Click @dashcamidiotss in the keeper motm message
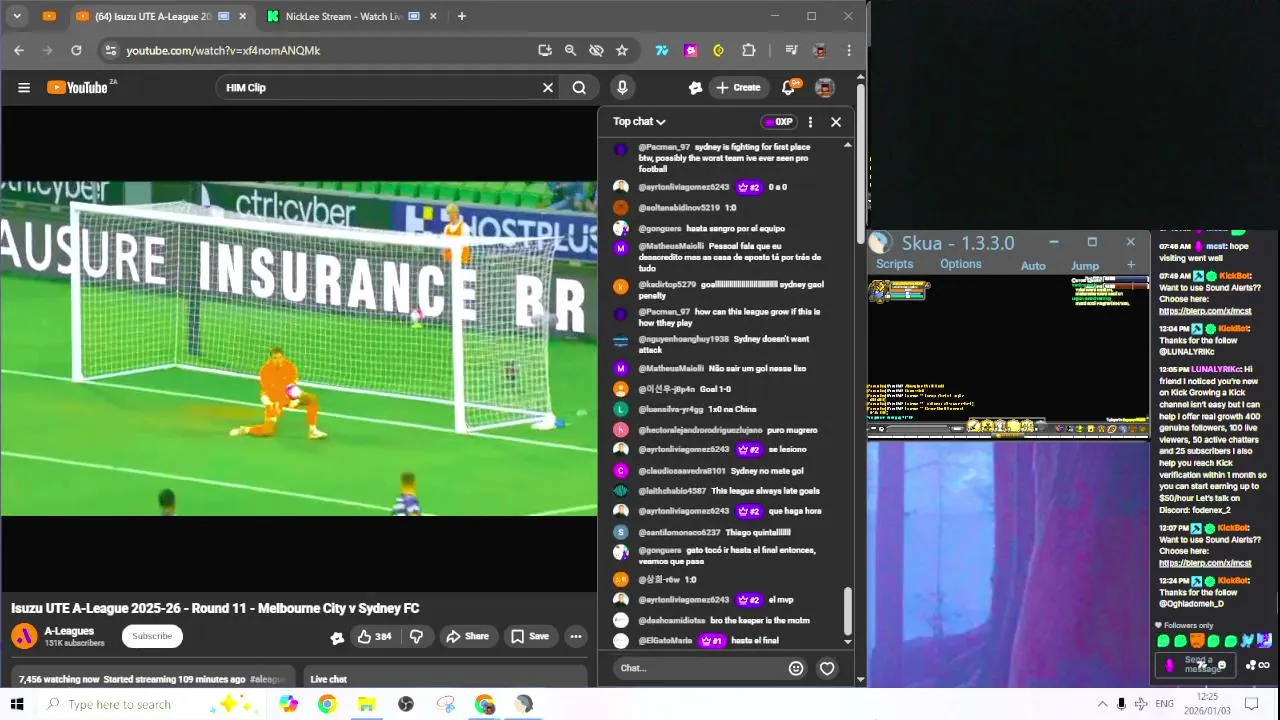 [x=672, y=620]
